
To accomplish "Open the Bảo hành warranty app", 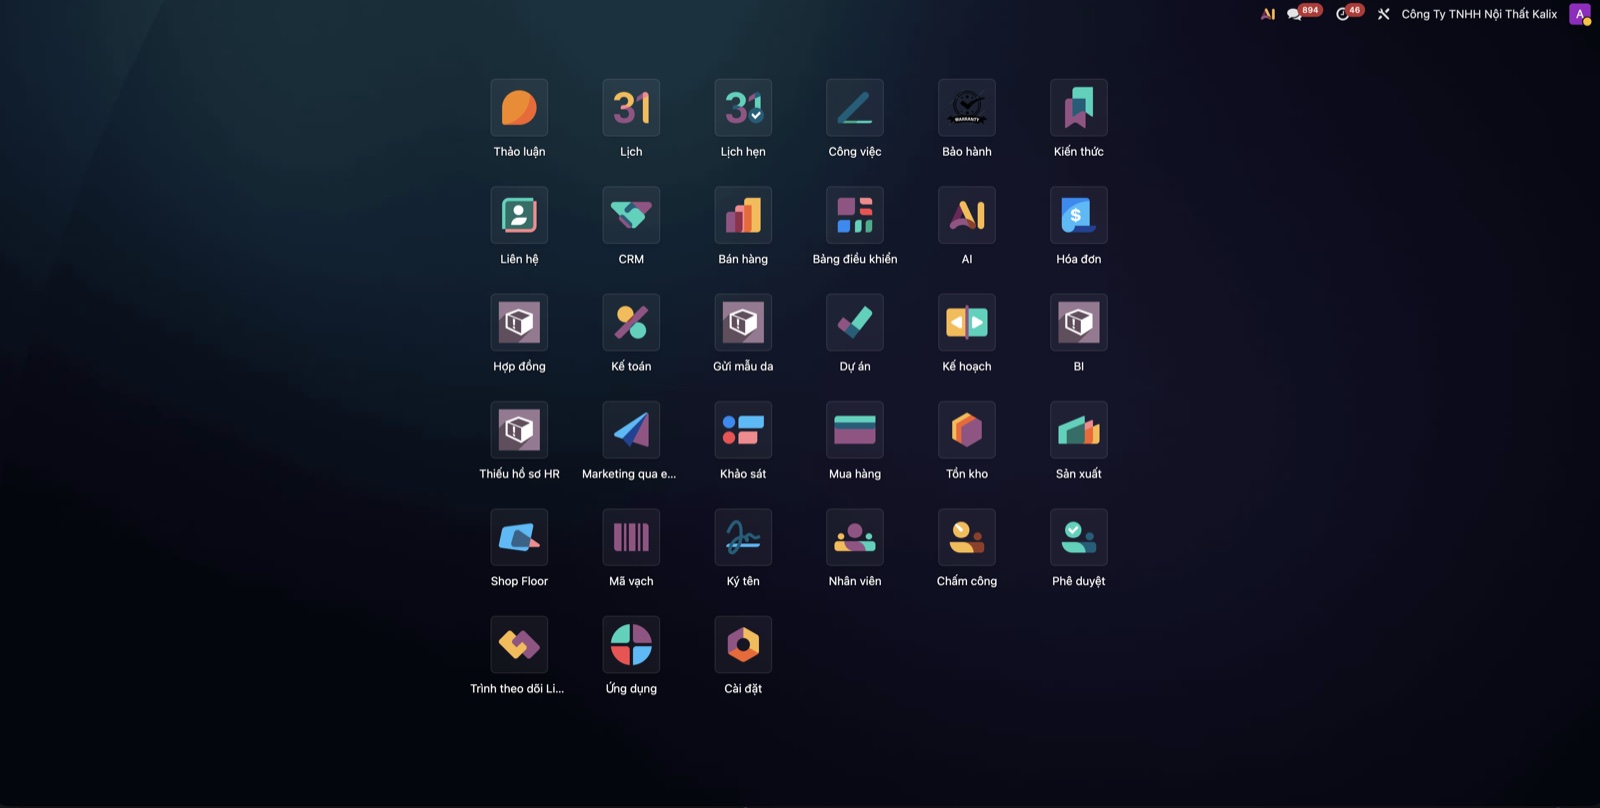I will click(x=967, y=108).
